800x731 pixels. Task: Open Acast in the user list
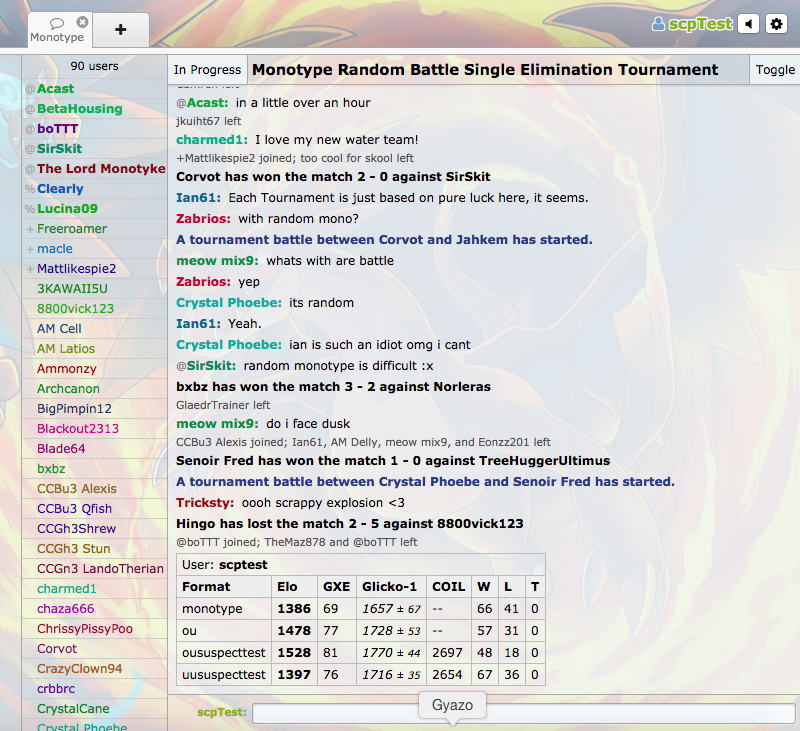pyautogui.click(x=95, y=89)
